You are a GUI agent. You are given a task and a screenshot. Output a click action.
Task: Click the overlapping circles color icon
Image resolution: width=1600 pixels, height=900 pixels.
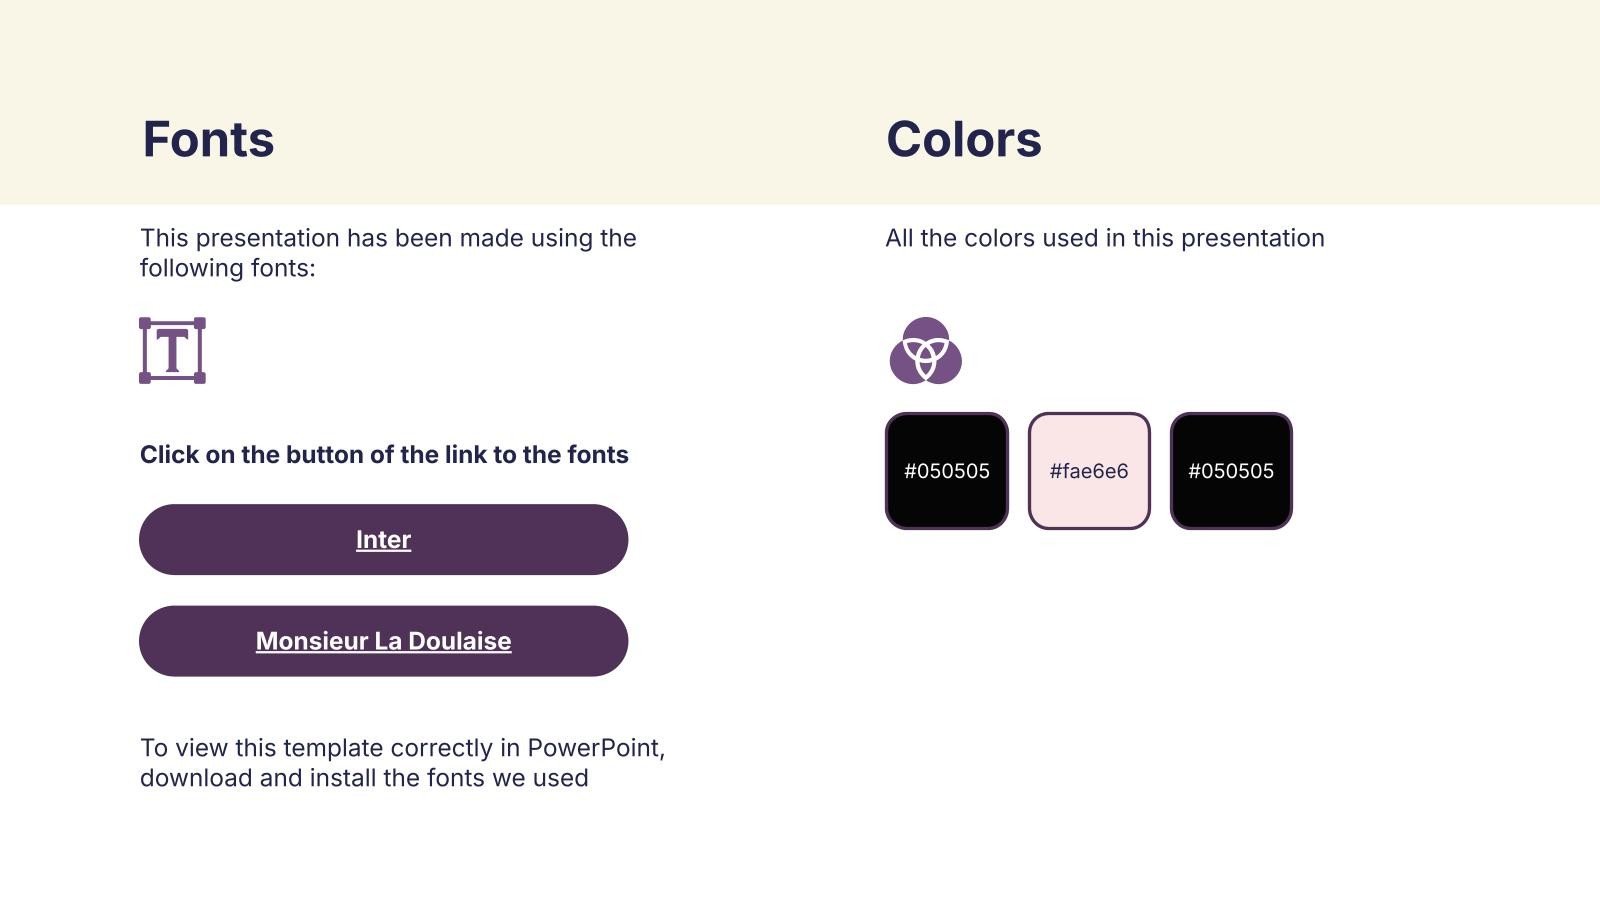tap(925, 351)
